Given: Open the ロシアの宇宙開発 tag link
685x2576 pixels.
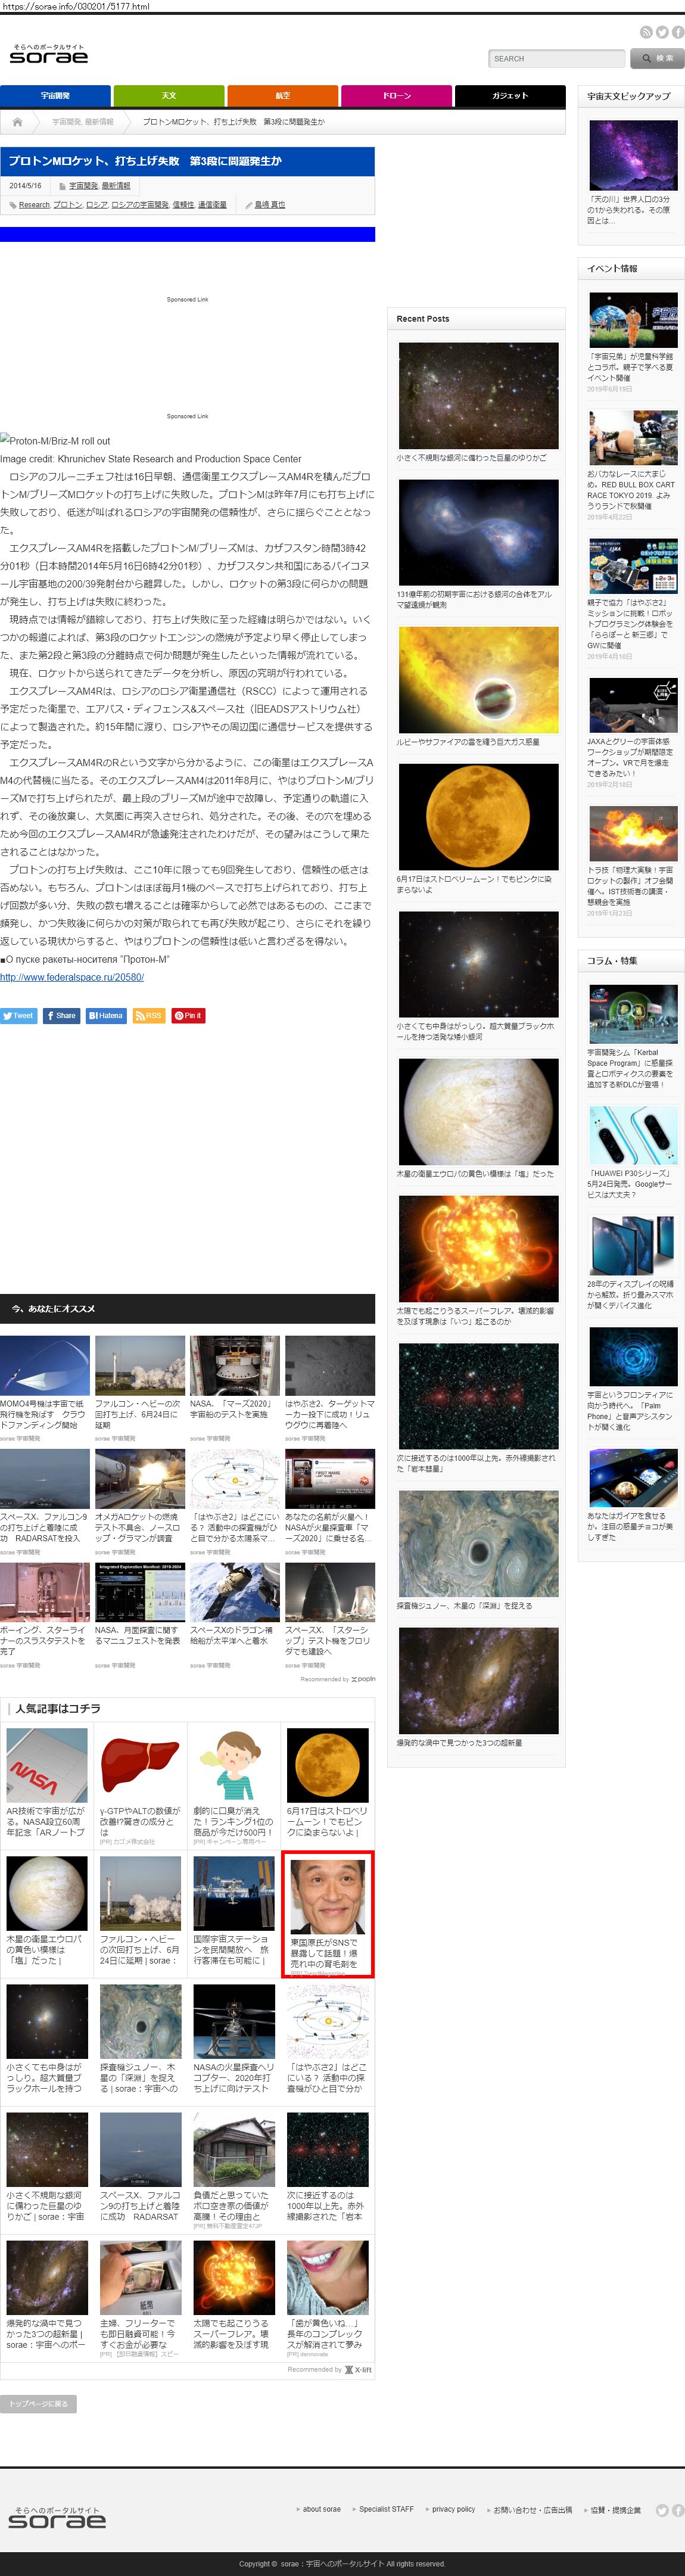Looking at the screenshot, I should click(140, 204).
